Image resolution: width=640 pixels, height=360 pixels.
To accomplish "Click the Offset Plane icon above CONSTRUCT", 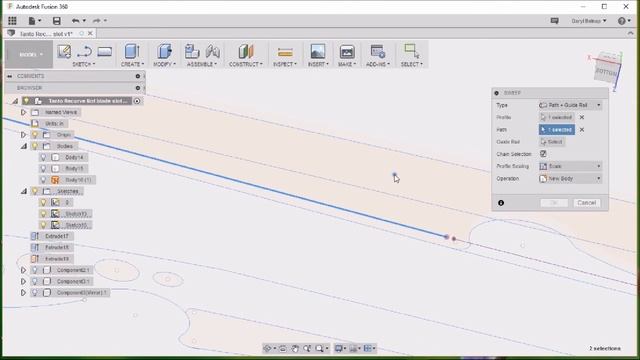I will pyautogui.click(x=246, y=51).
